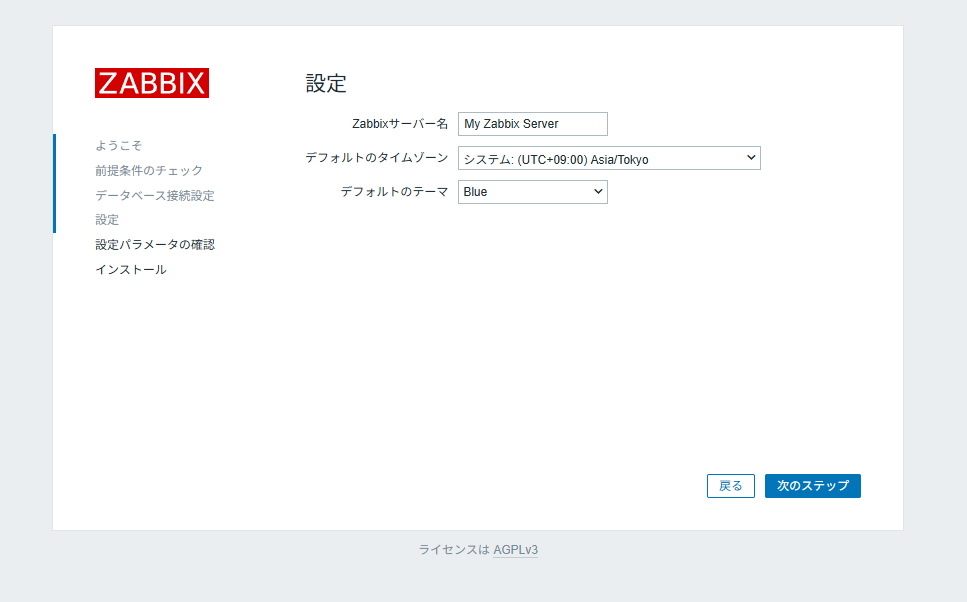967x602 pixels.
Task: Open the AGPLv3 license link
Action: click(515, 549)
